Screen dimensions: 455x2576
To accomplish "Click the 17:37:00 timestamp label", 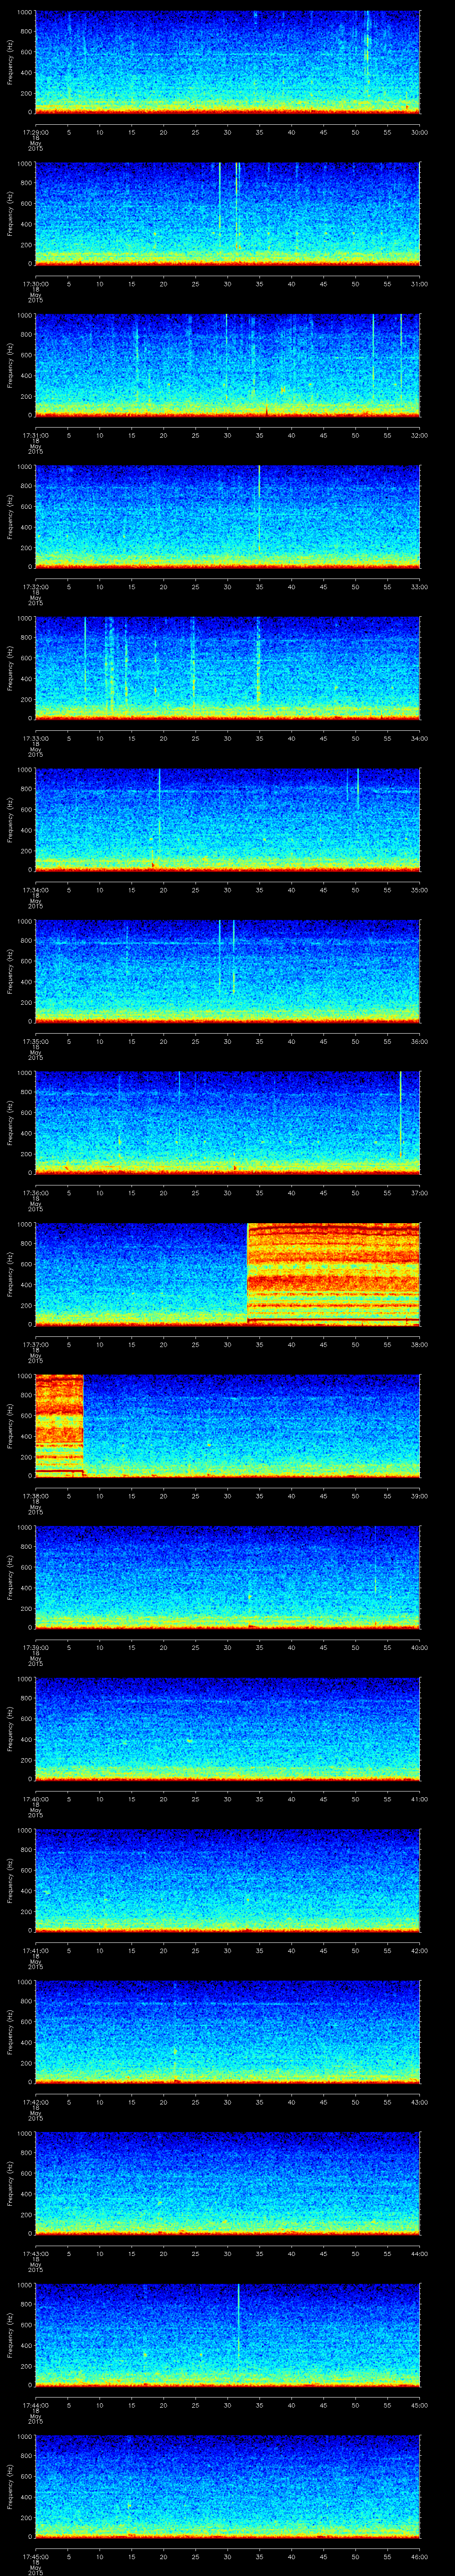I will coord(35,1343).
